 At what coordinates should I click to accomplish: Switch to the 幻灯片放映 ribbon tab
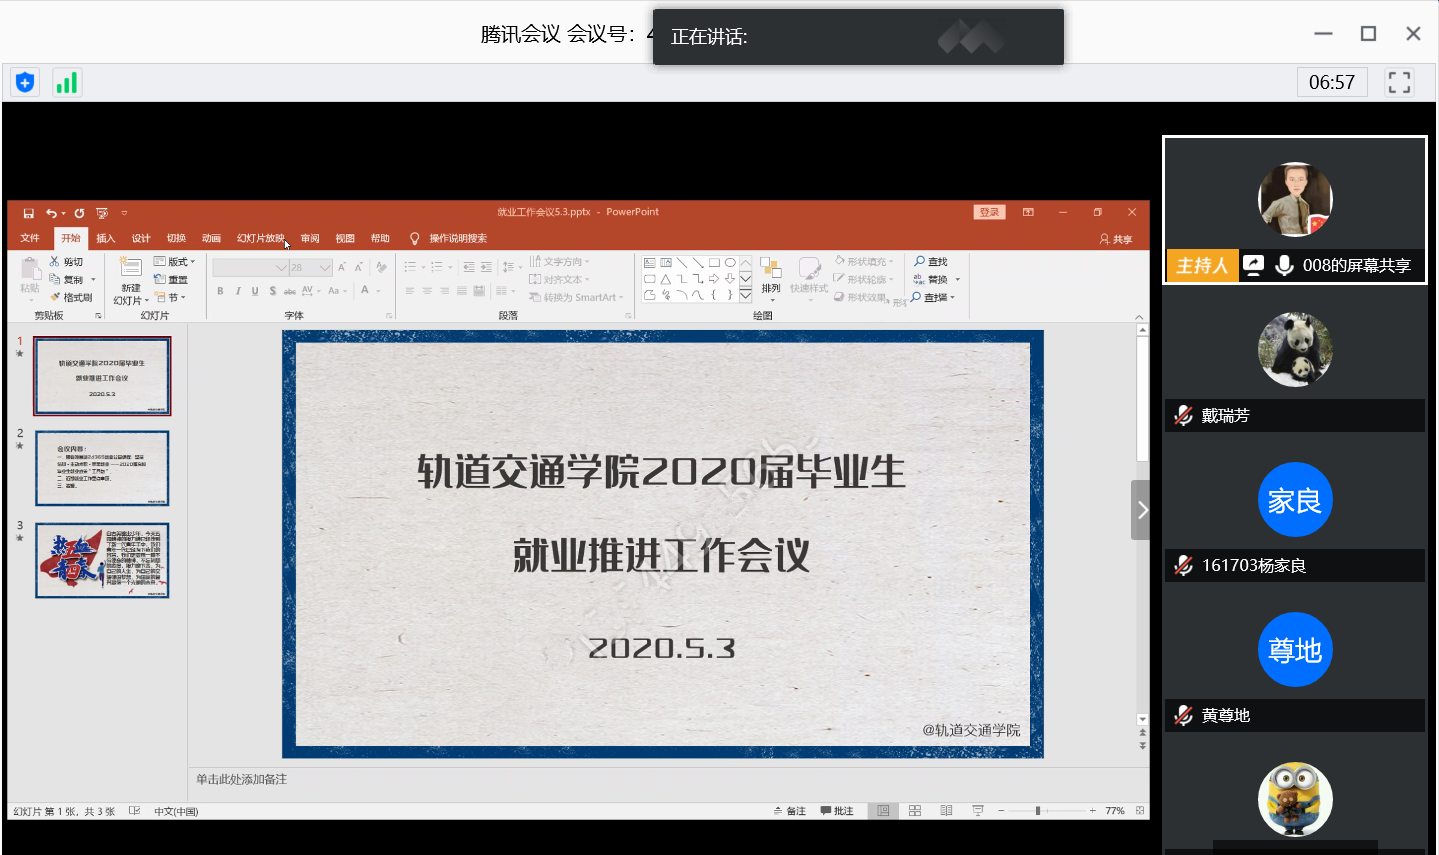(x=260, y=239)
